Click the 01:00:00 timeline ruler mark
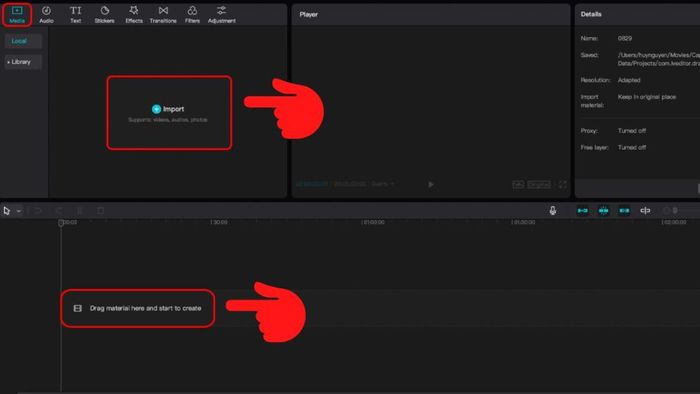This screenshot has height=394, width=700. pyautogui.click(x=373, y=222)
